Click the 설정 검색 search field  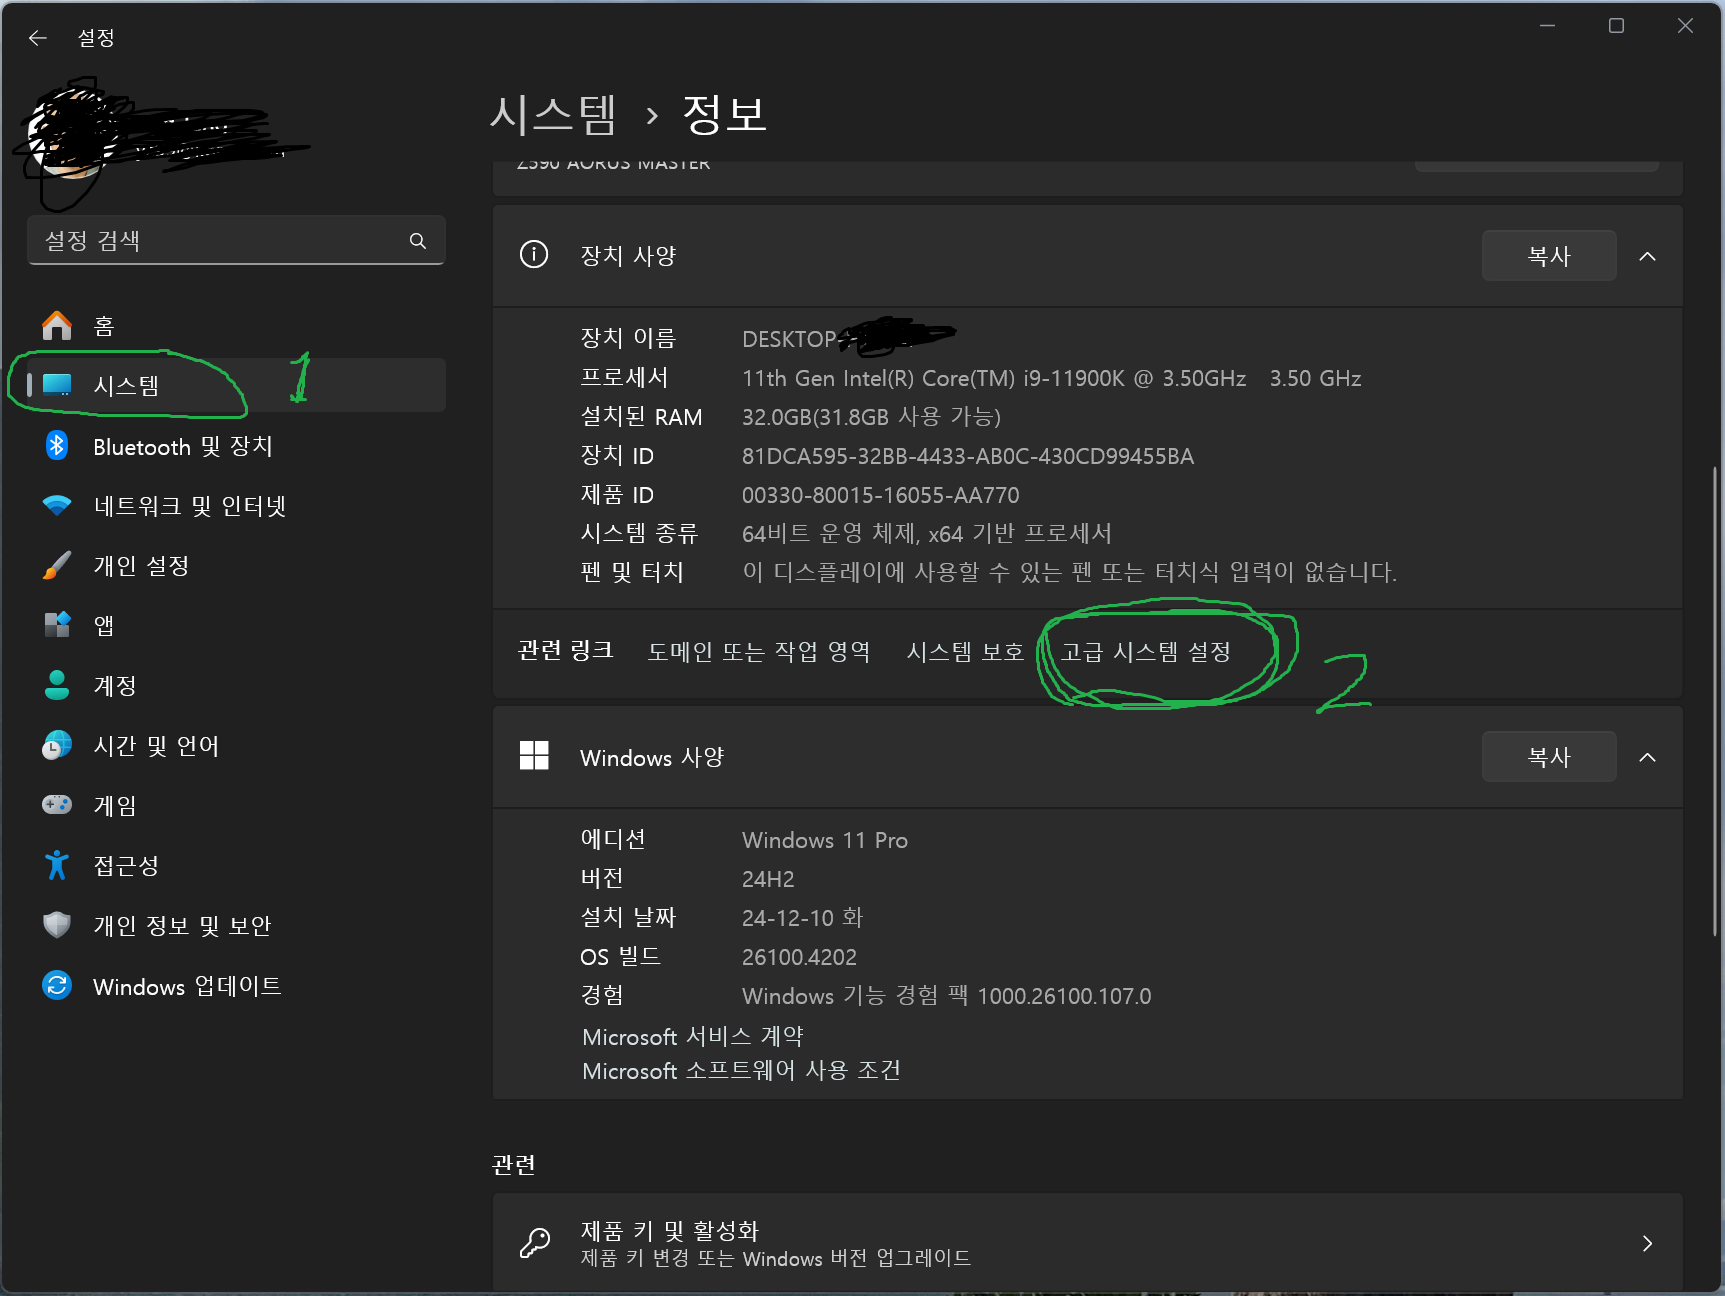point(236,241)
